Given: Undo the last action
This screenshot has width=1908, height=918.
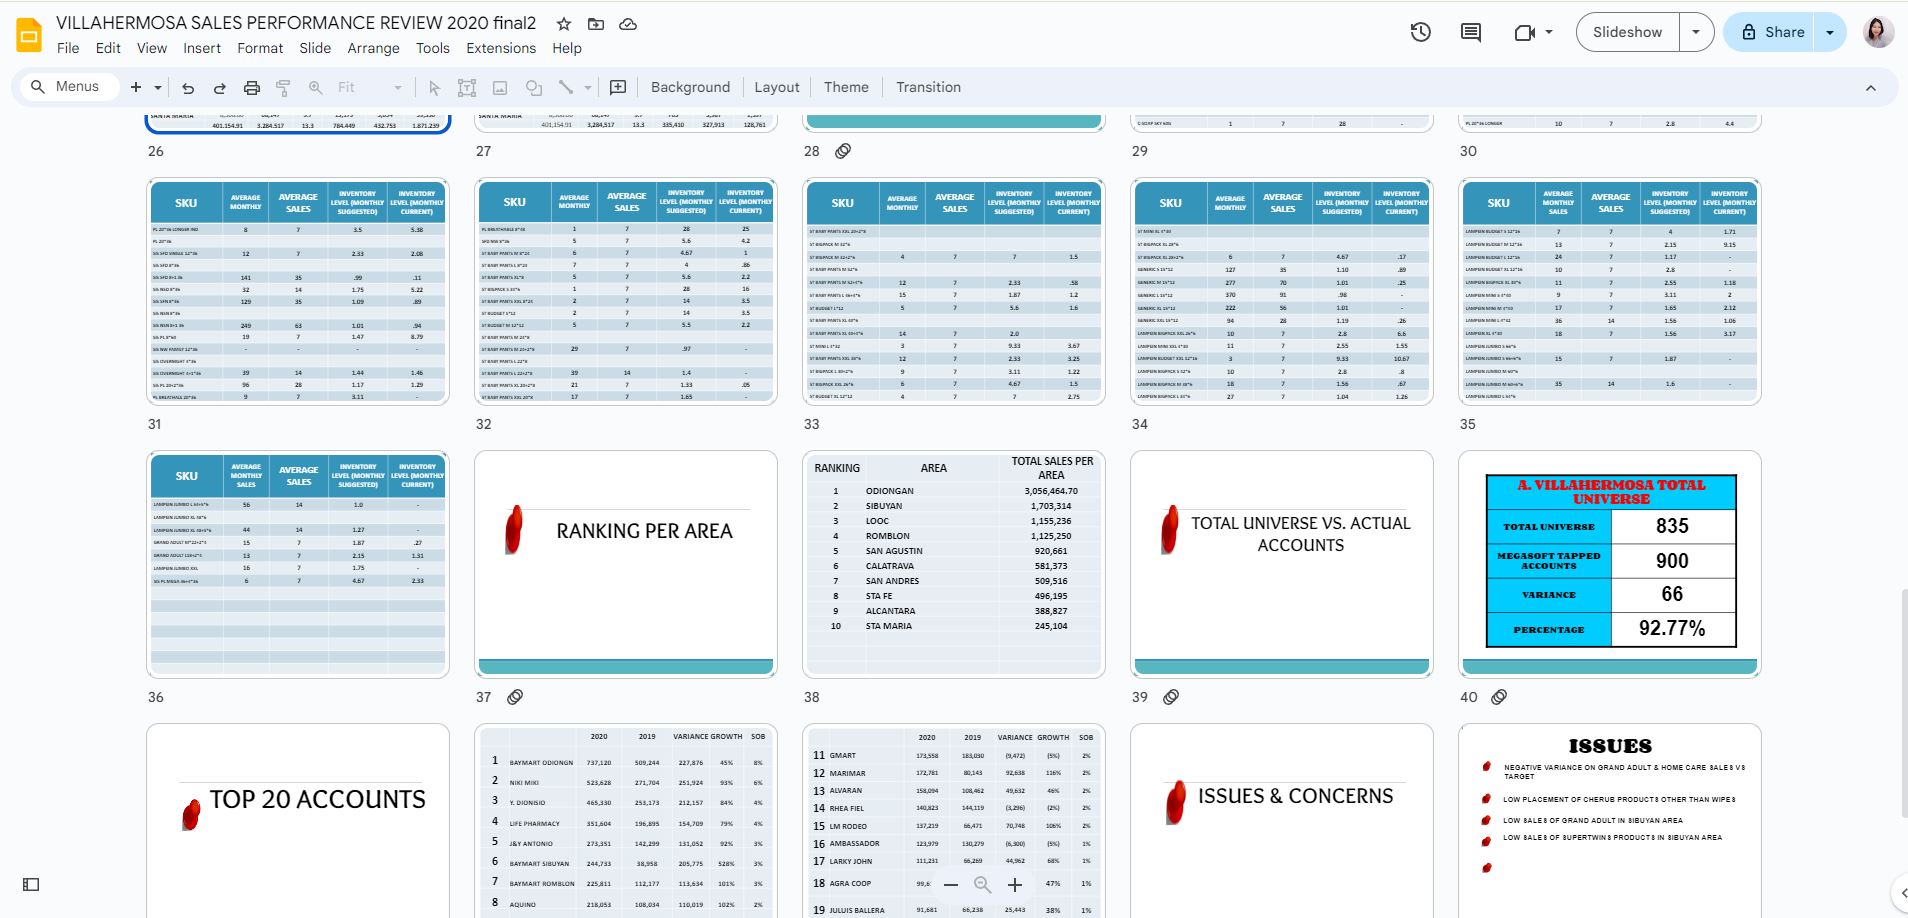Looking at the screenshot, I should (188, 88).
